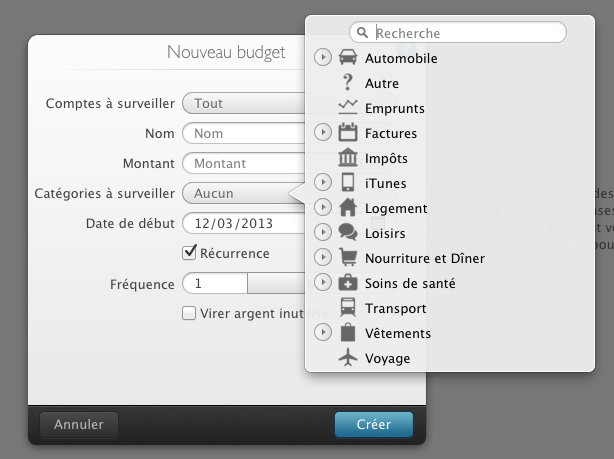Click the question mark Autre icon
614x459 pixels.
tap(348, 83)
